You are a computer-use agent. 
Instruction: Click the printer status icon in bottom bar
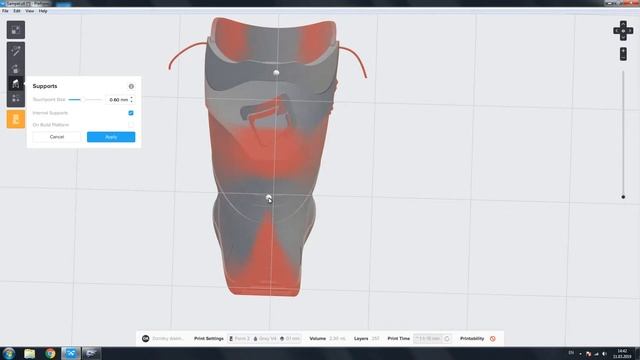145,338
